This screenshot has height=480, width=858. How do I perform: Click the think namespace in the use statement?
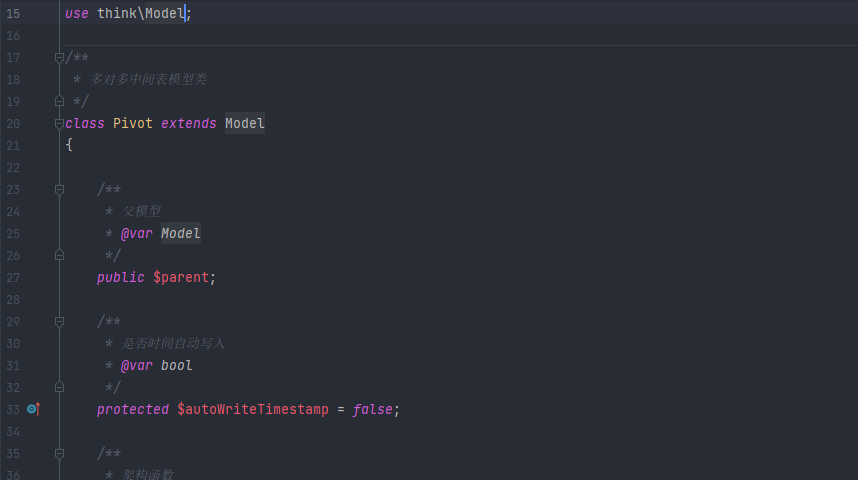116,14
